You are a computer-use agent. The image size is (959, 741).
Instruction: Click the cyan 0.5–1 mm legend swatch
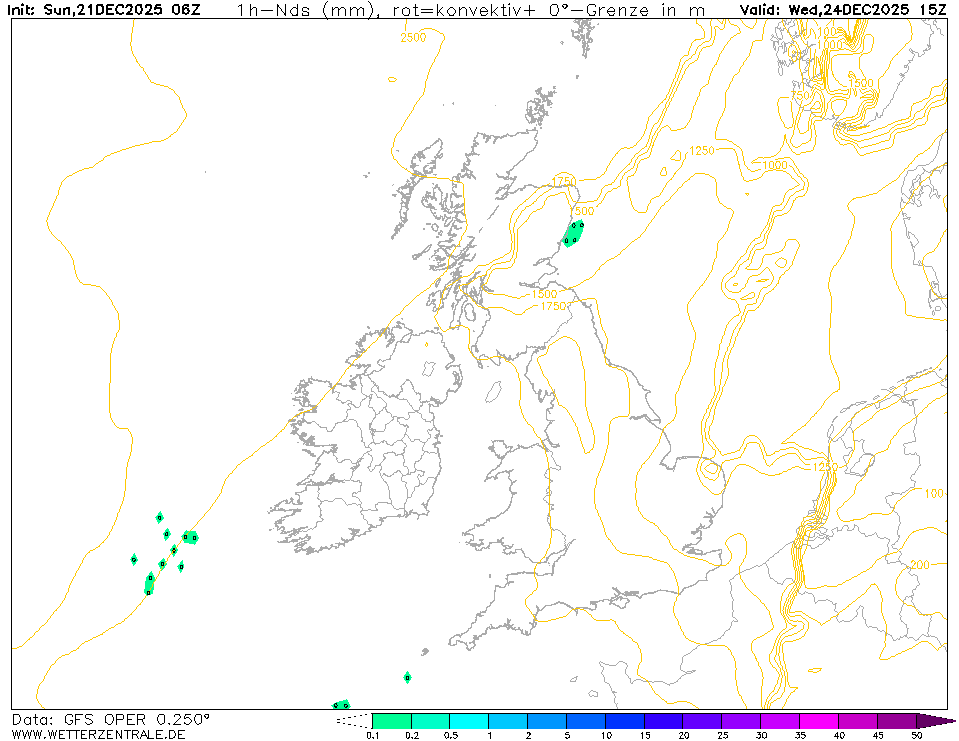pyautogui.click(x=469, y=721)
